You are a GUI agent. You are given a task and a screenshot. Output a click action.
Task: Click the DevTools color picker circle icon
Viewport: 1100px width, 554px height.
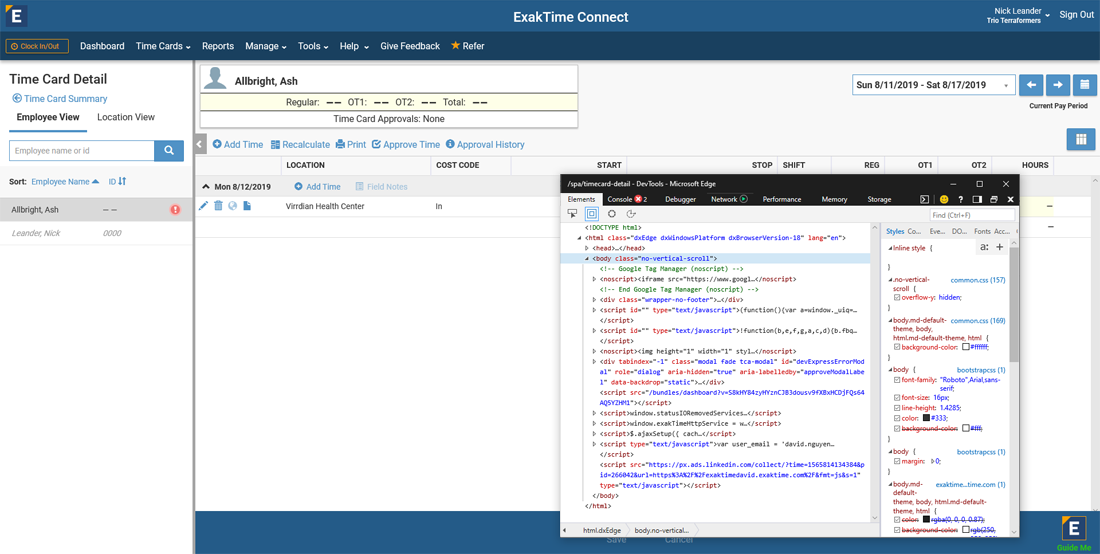612,214
